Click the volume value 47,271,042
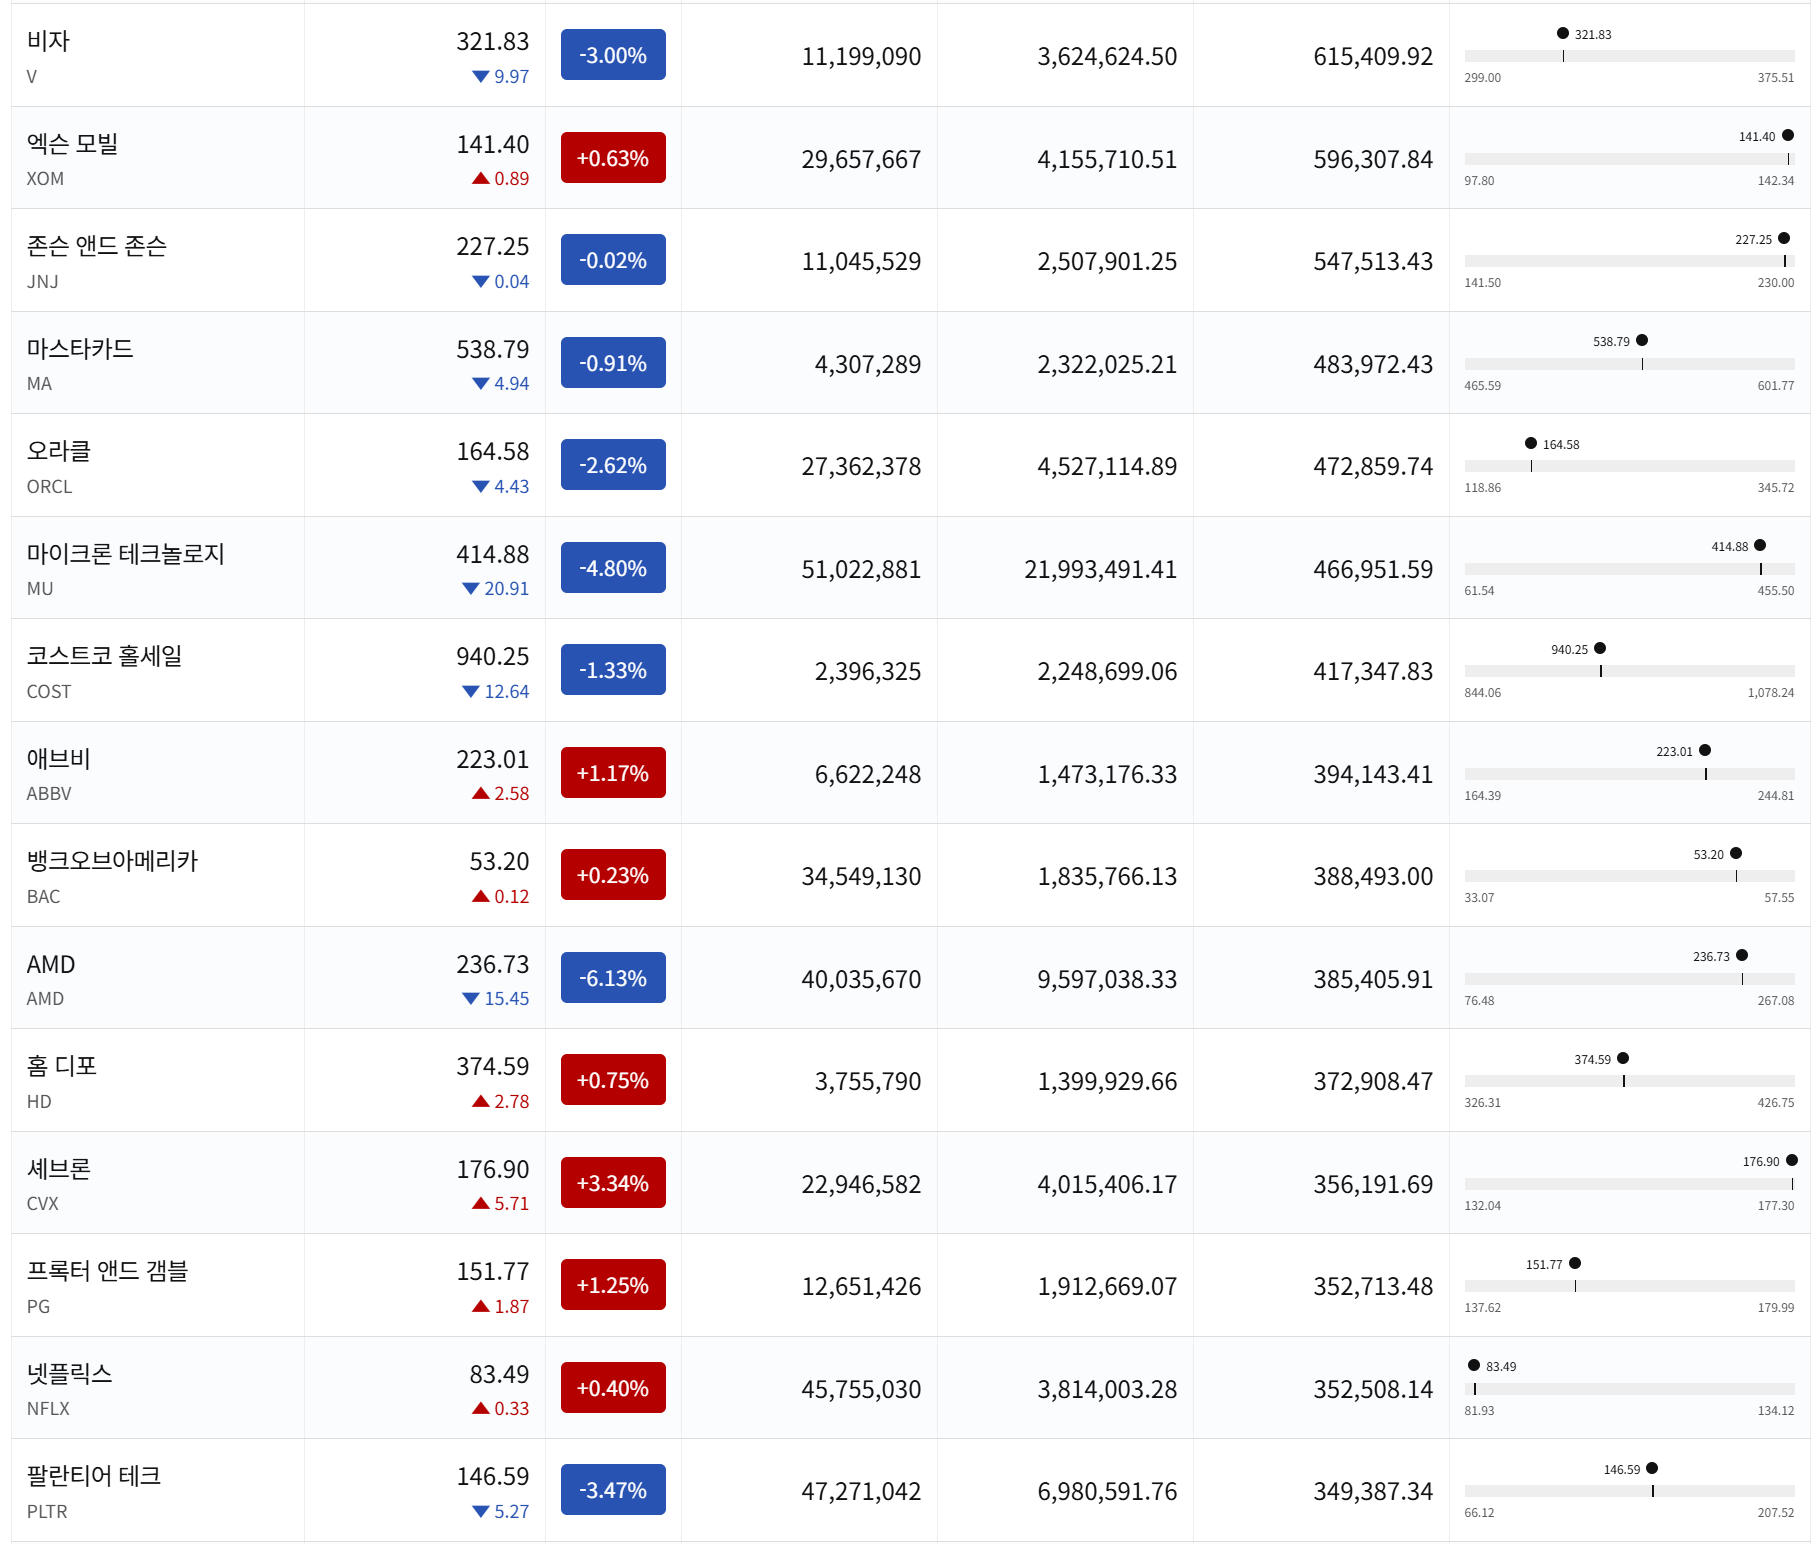 pos(861,1492)
